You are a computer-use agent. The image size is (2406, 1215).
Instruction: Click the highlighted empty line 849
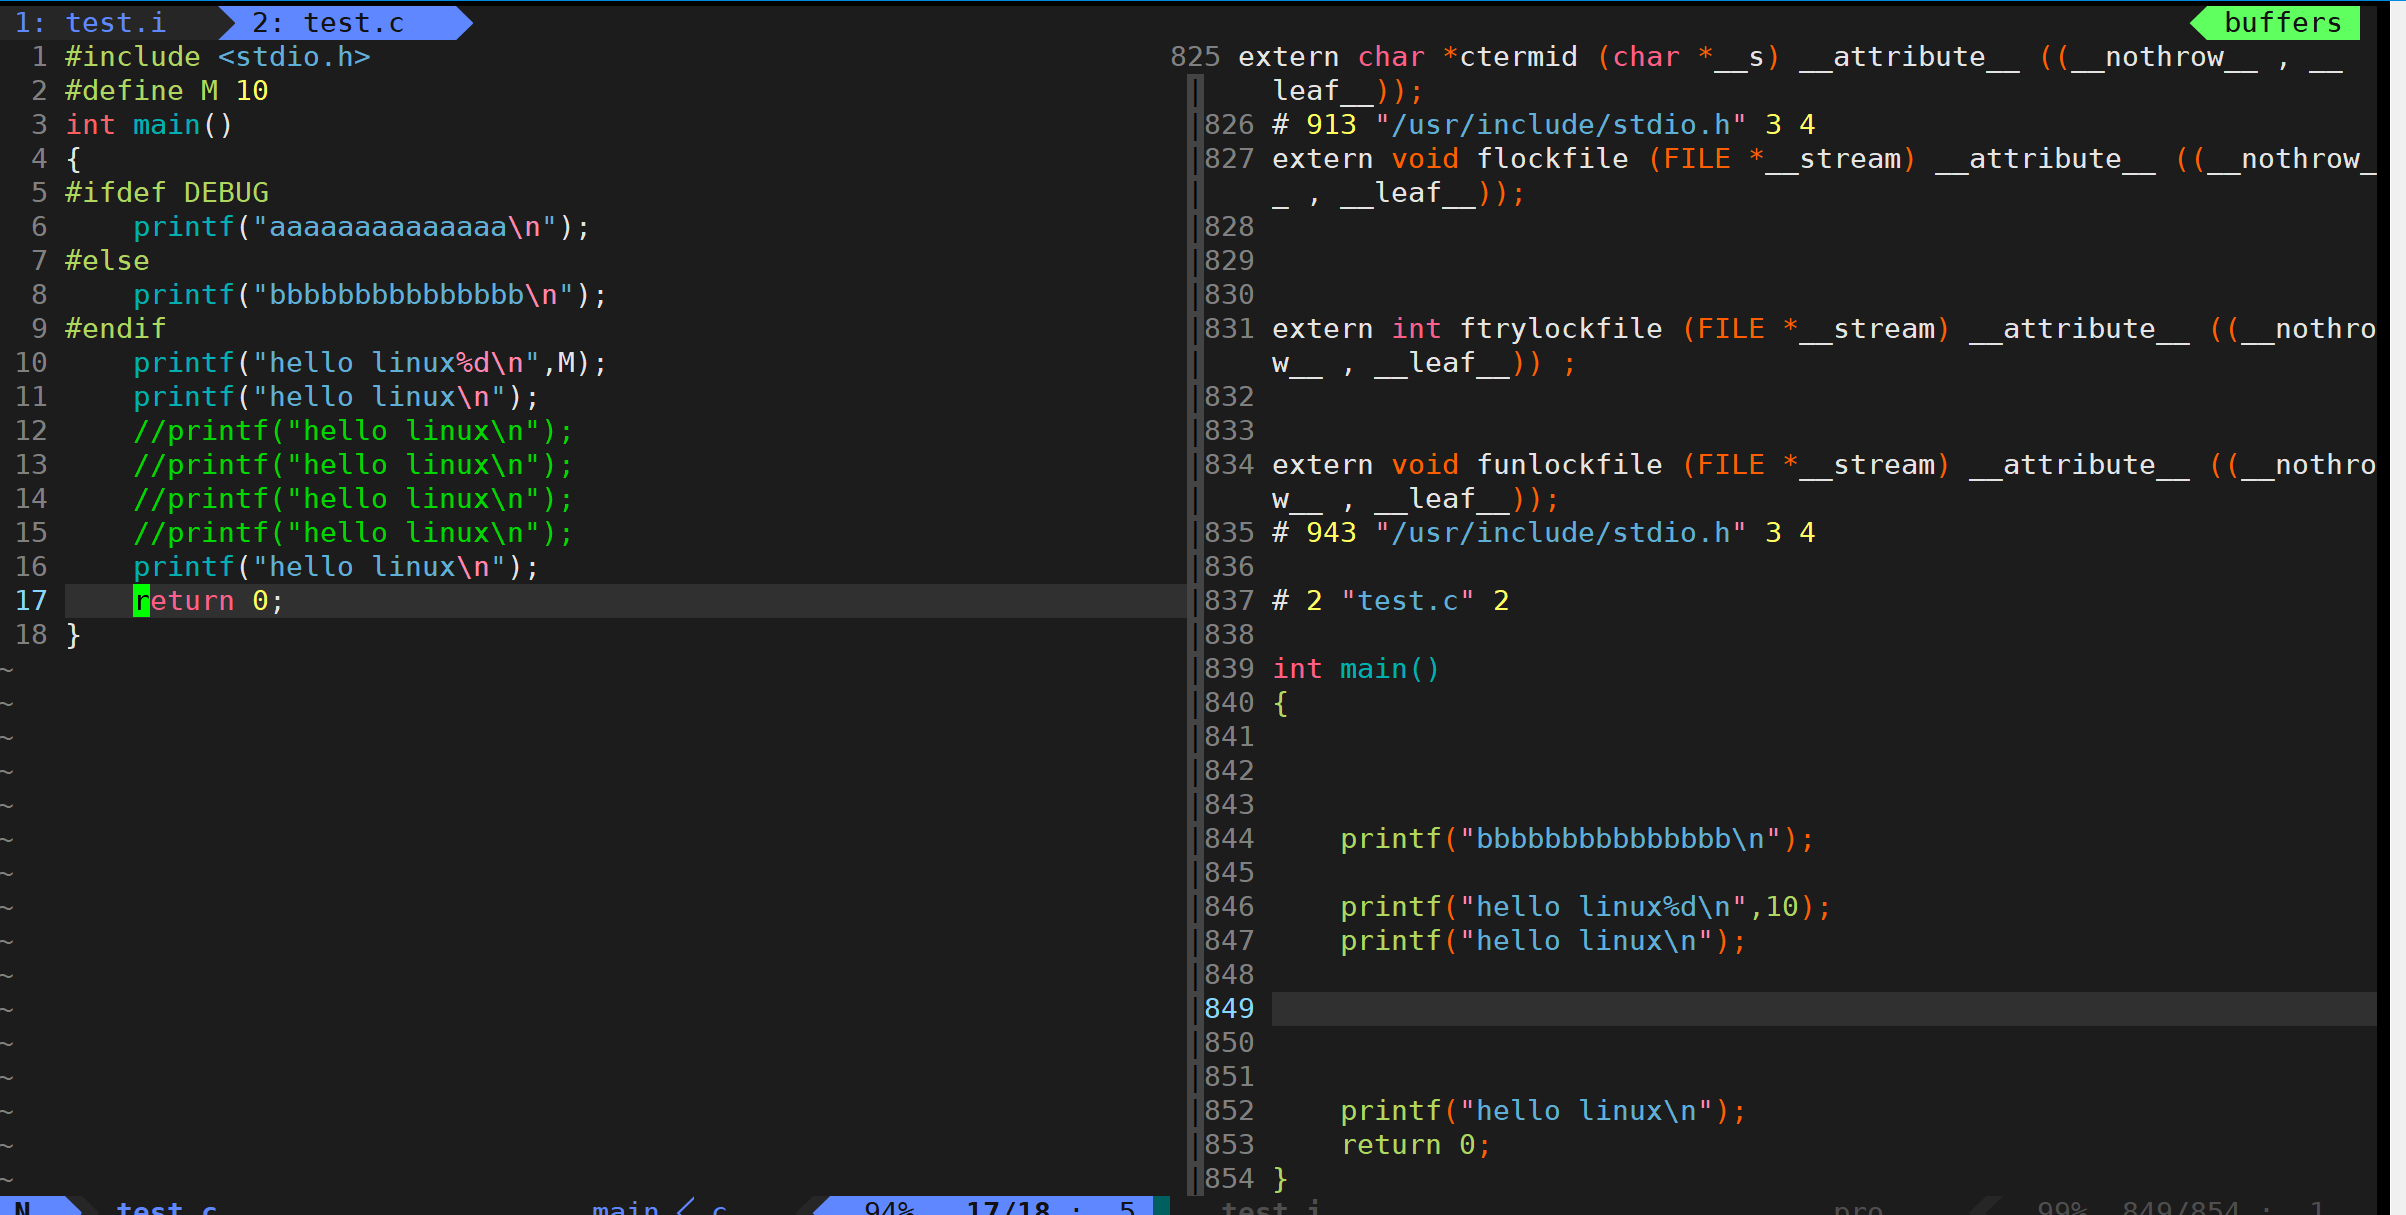[x=1824, y=1009]
